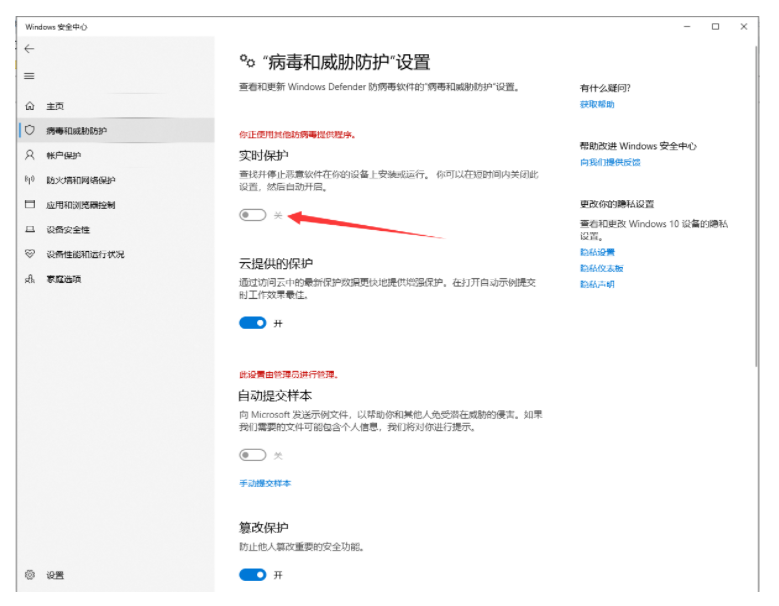Toggle the 实时保护 switch
This screenshot has width=779, height=606.
pyautogui.click(x=252, y=215)
